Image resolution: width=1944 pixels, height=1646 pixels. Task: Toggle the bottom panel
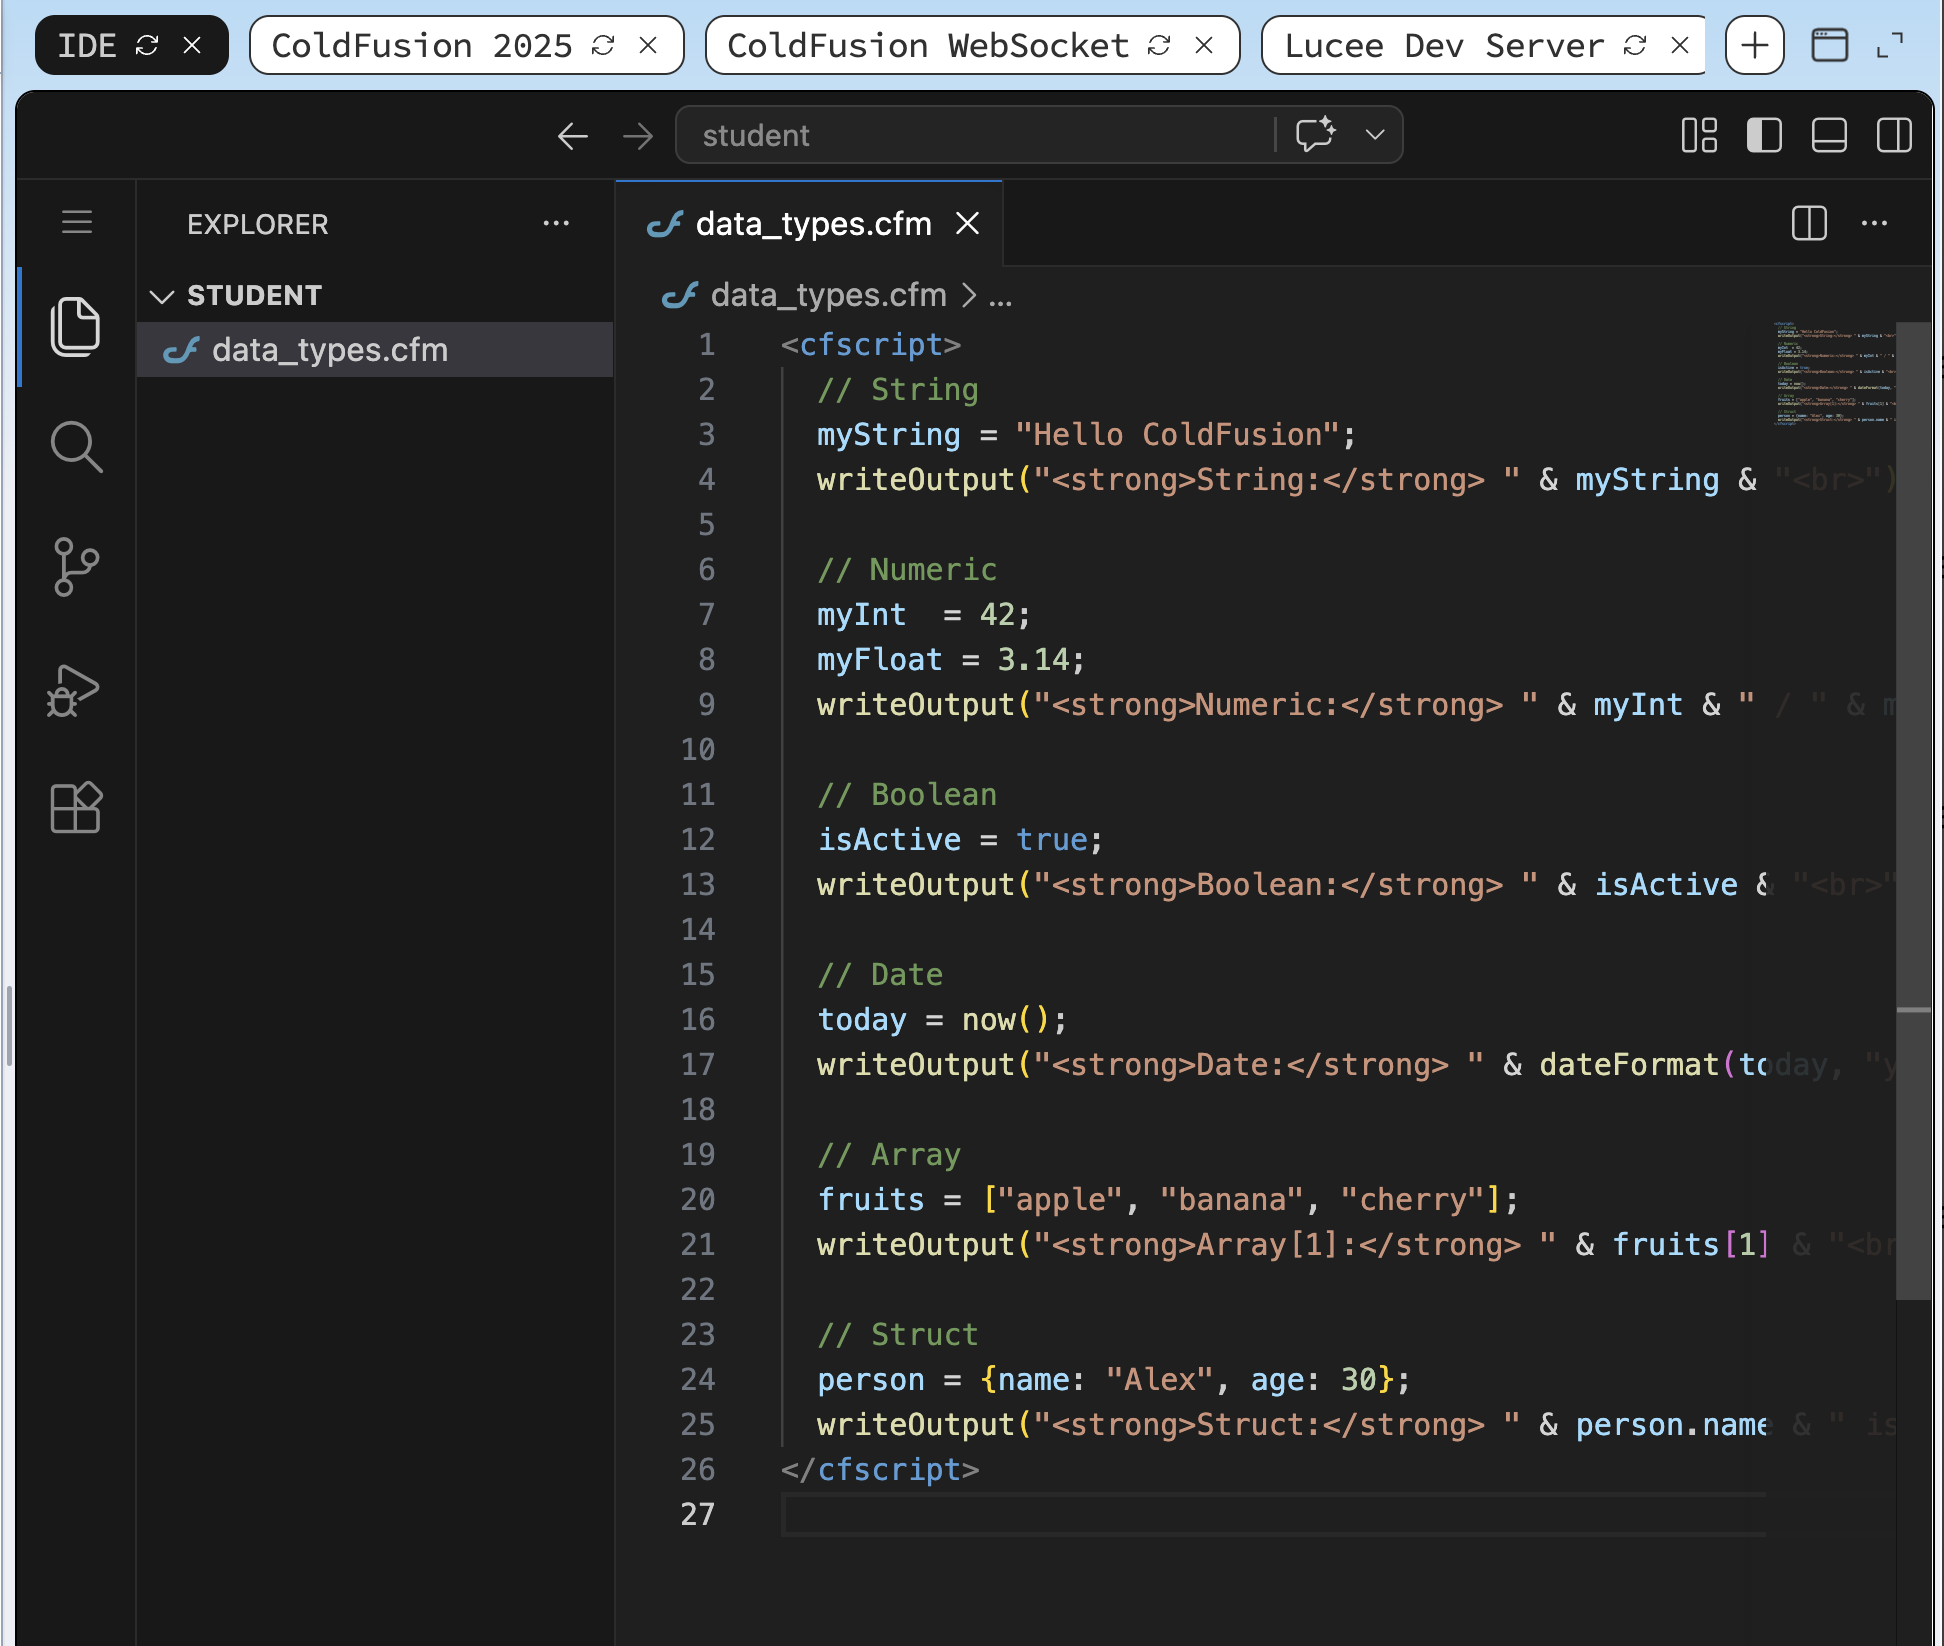[1829, 135]
